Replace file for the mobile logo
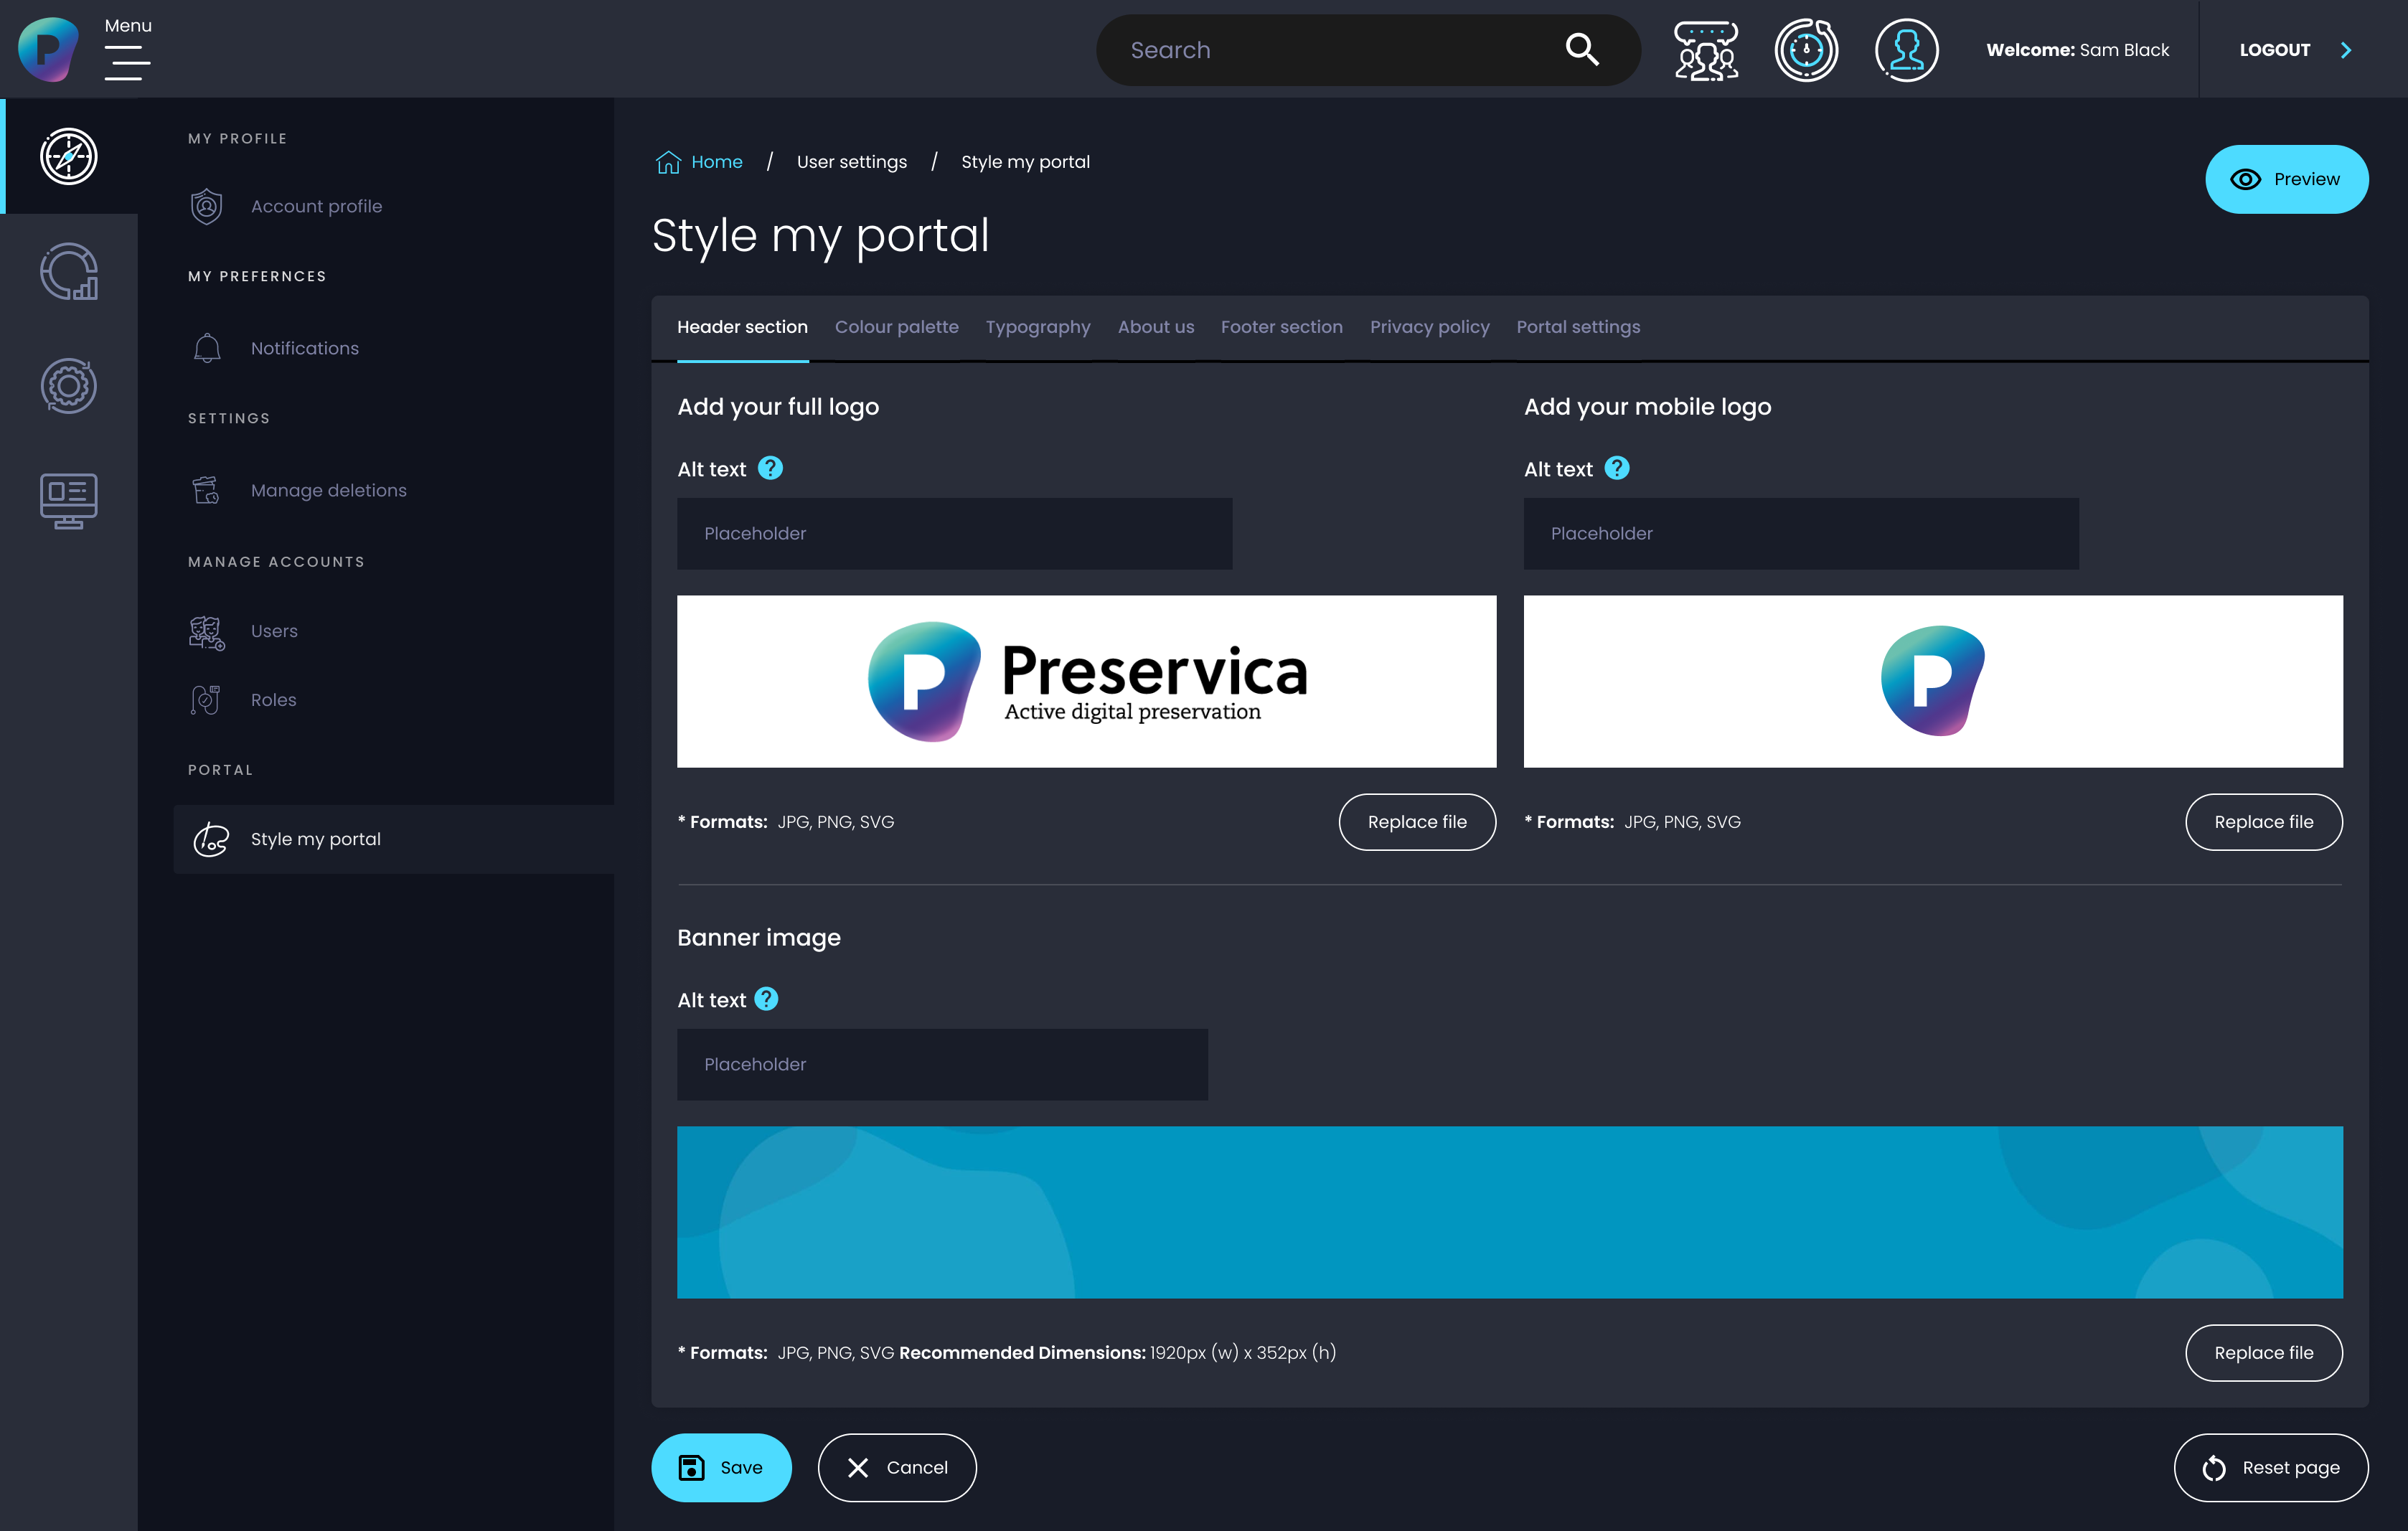The image size is (2408, 1531). coord(2263,822)
